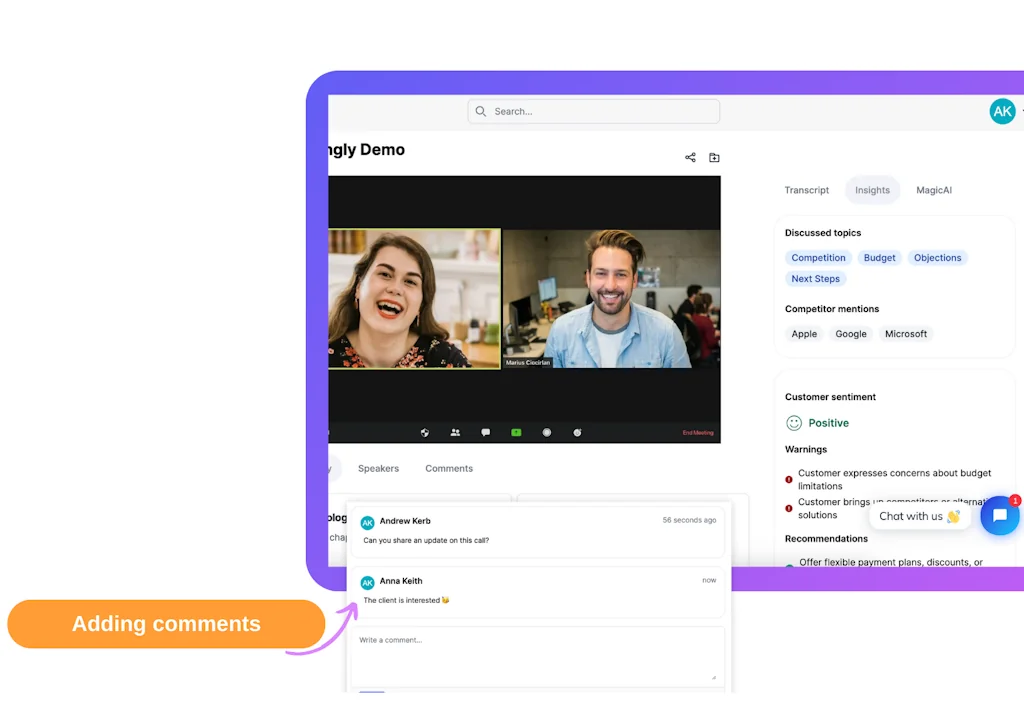Click the participants icon in the video toolbar
The image size is (1024, 704).
[x=455, y=433]
